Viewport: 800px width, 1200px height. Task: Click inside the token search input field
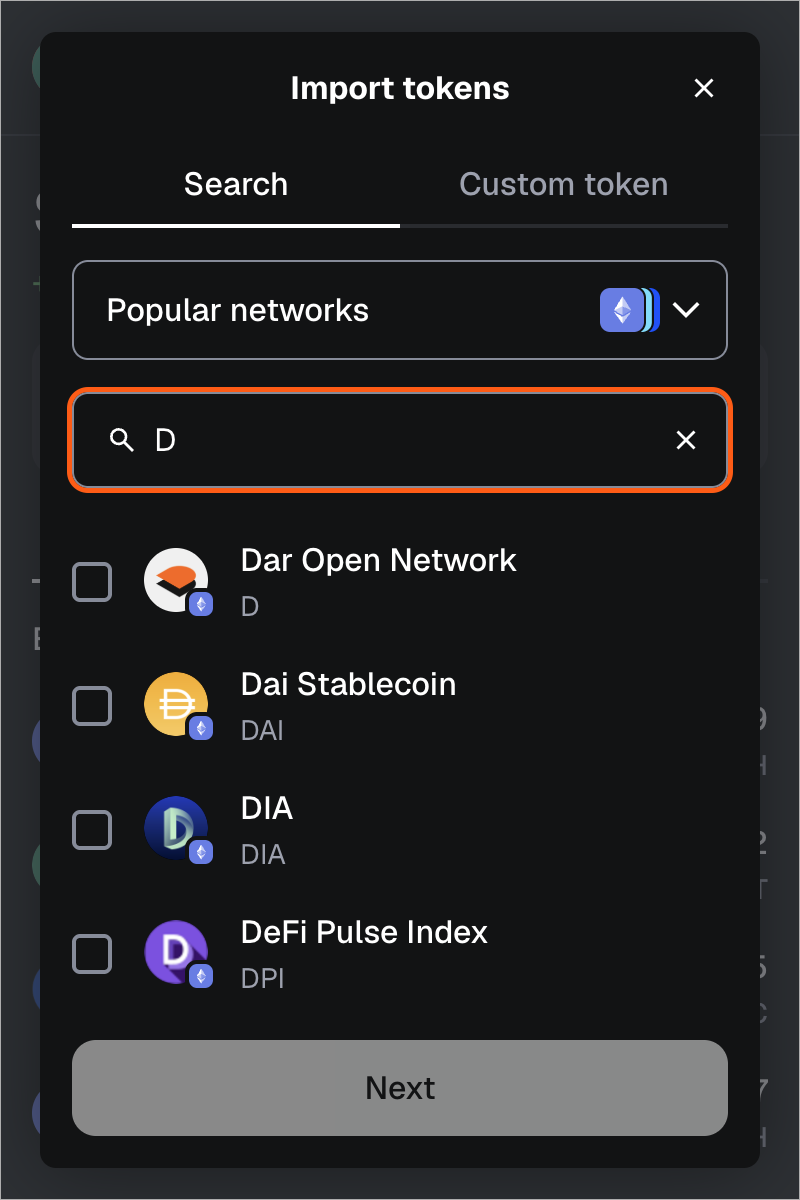point(400,440)
